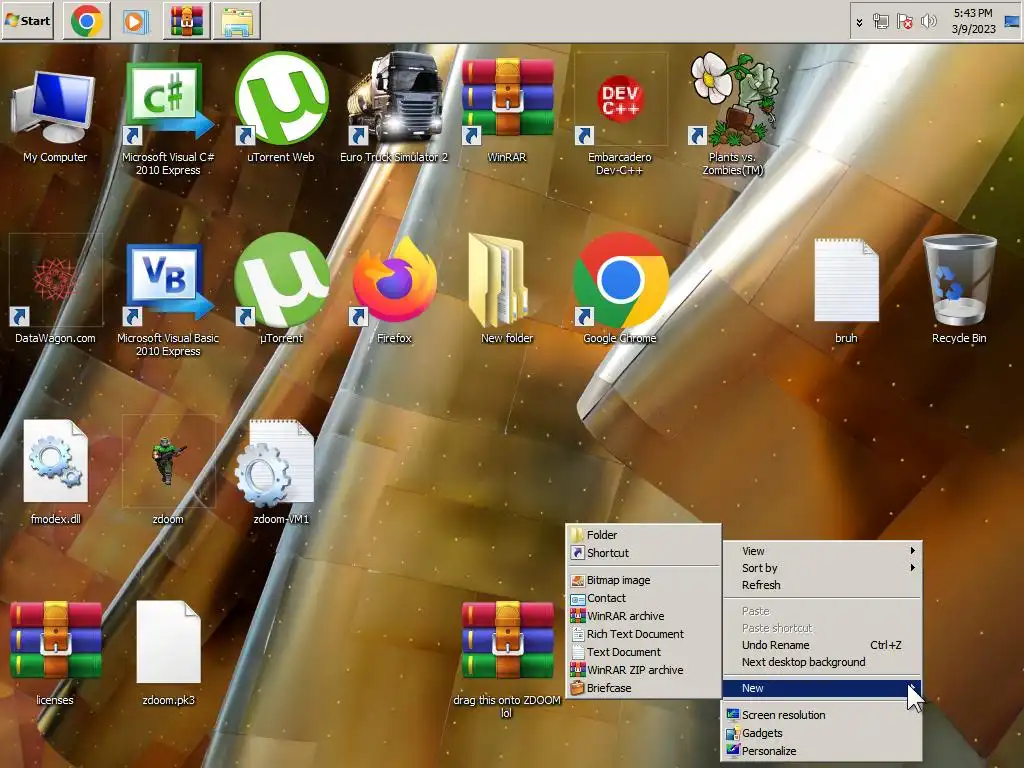
Task: Show hidden tray icons chevron
Action: click(x=859, y=22)
